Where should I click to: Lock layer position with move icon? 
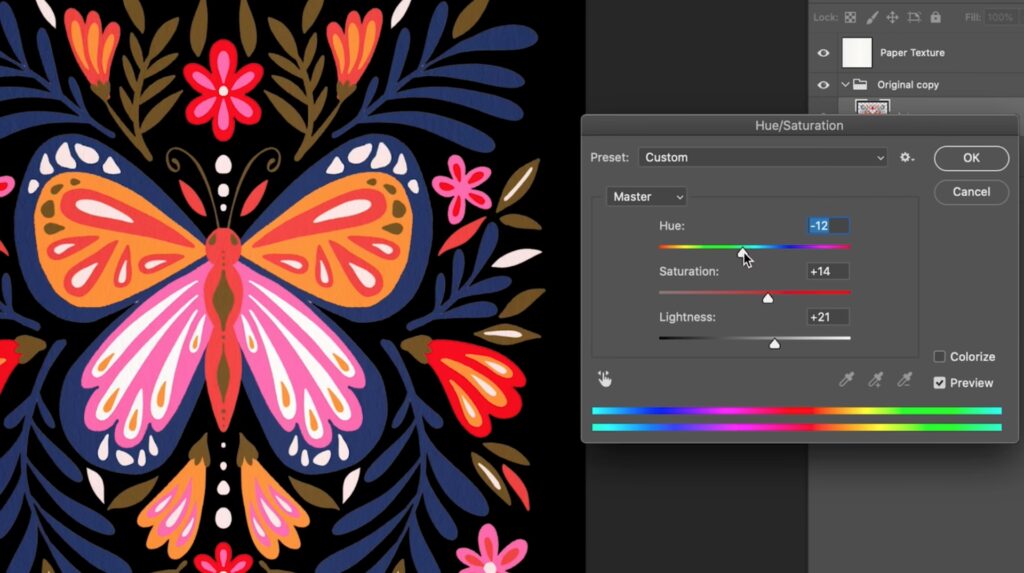pyautogui.click(x=892, y=17)
